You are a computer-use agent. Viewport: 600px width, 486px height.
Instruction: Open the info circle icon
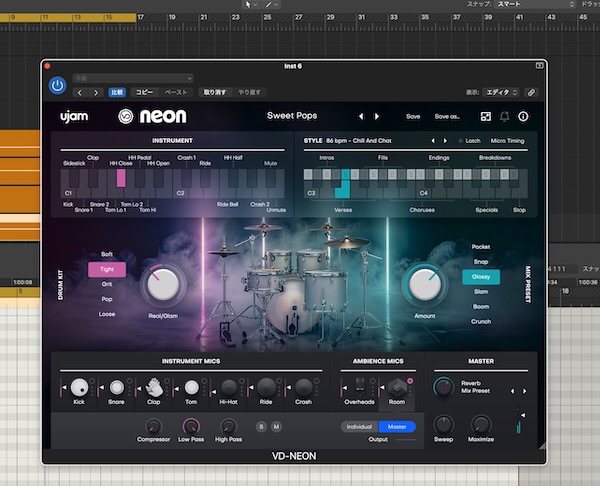[x=523, y=116]
